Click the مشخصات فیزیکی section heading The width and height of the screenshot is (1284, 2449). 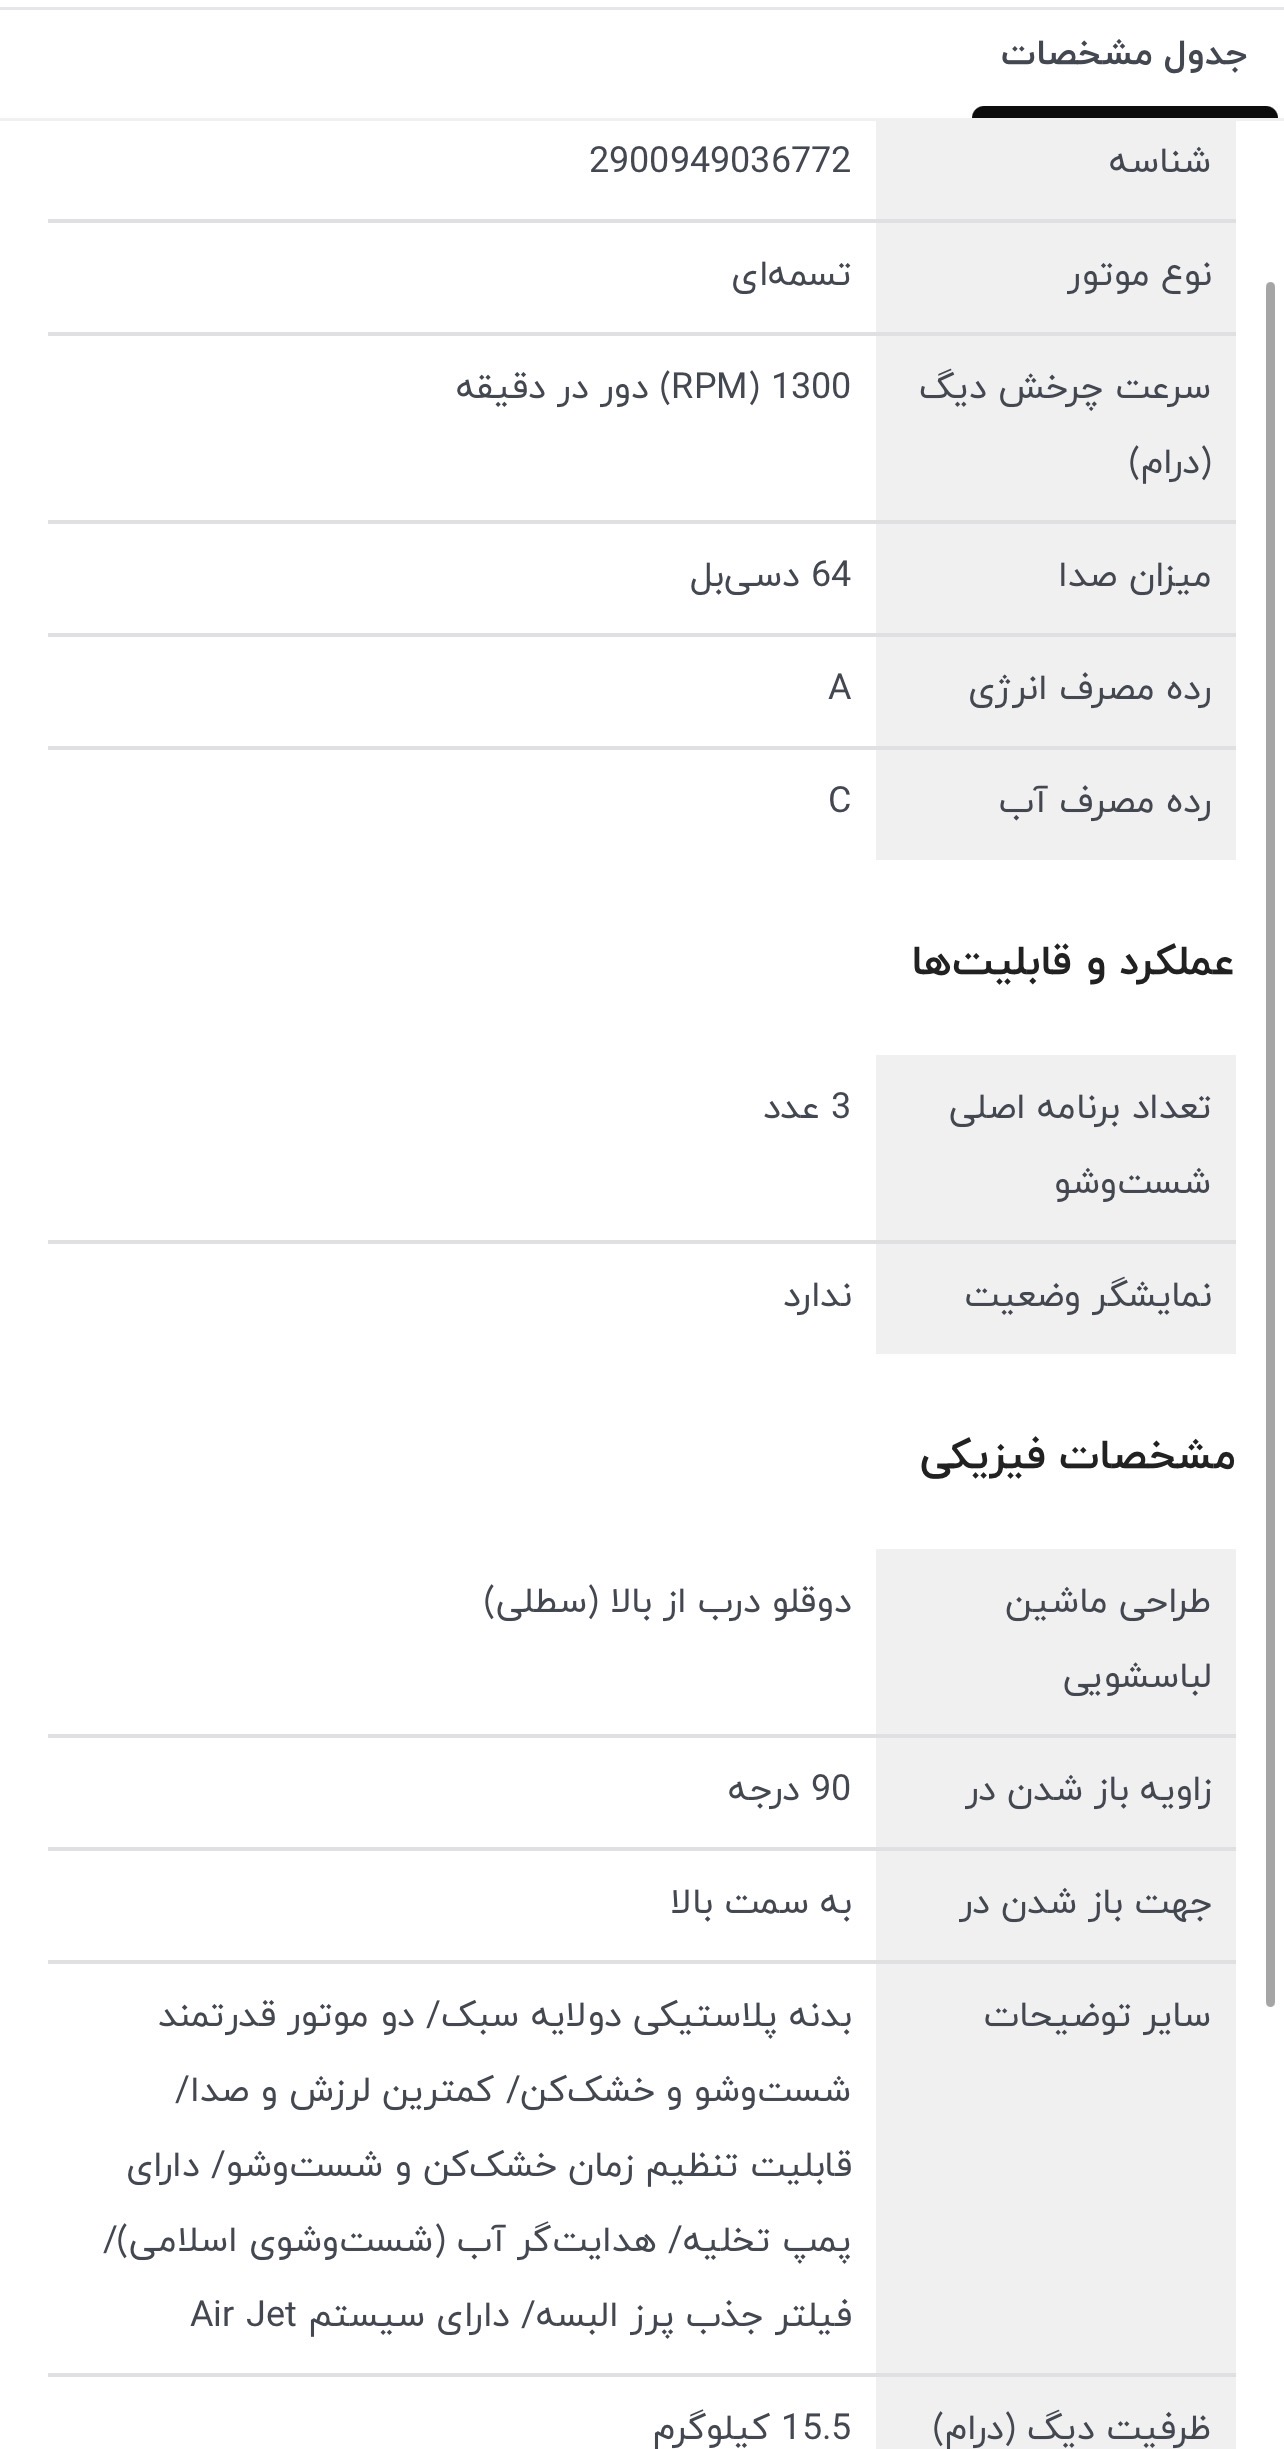click(x=1077, y=1456)
